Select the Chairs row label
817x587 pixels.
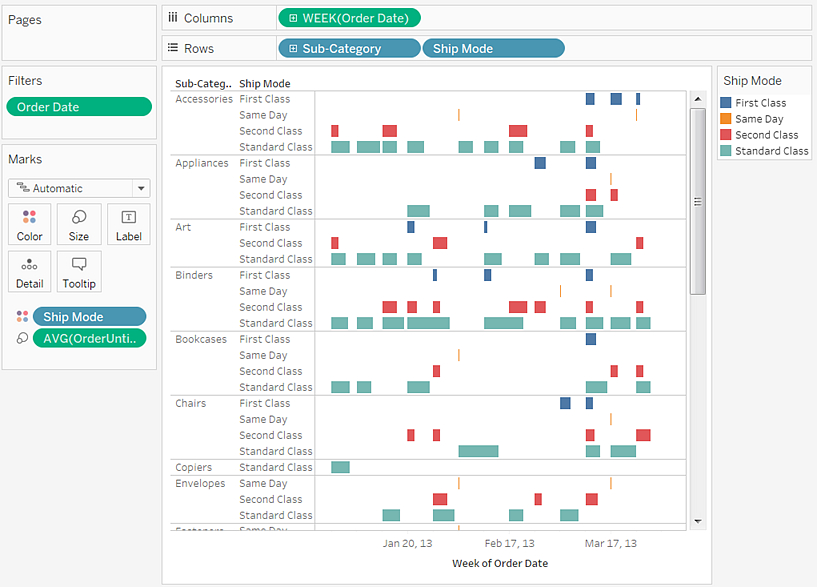(x=190, y=403)
